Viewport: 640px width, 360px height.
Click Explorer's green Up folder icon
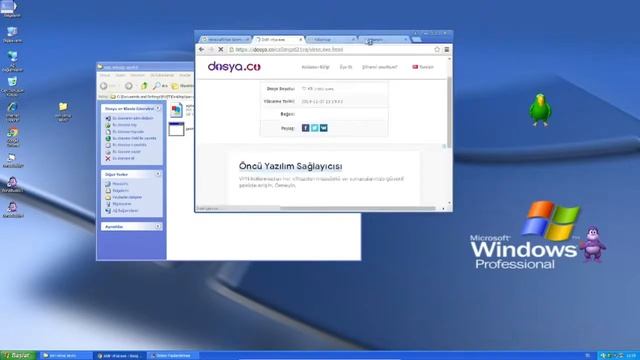click(x=144, y=86)
